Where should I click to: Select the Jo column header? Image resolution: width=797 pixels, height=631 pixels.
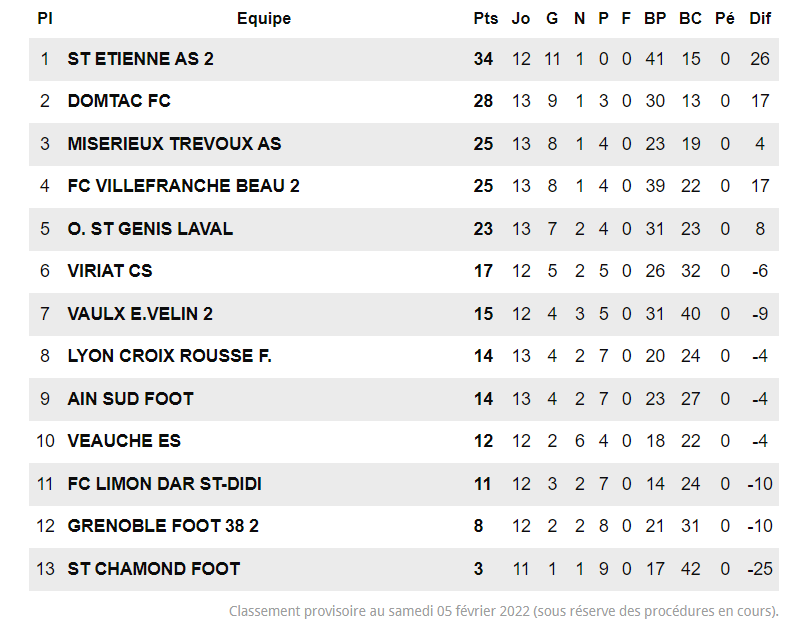[x=521, y=18]
